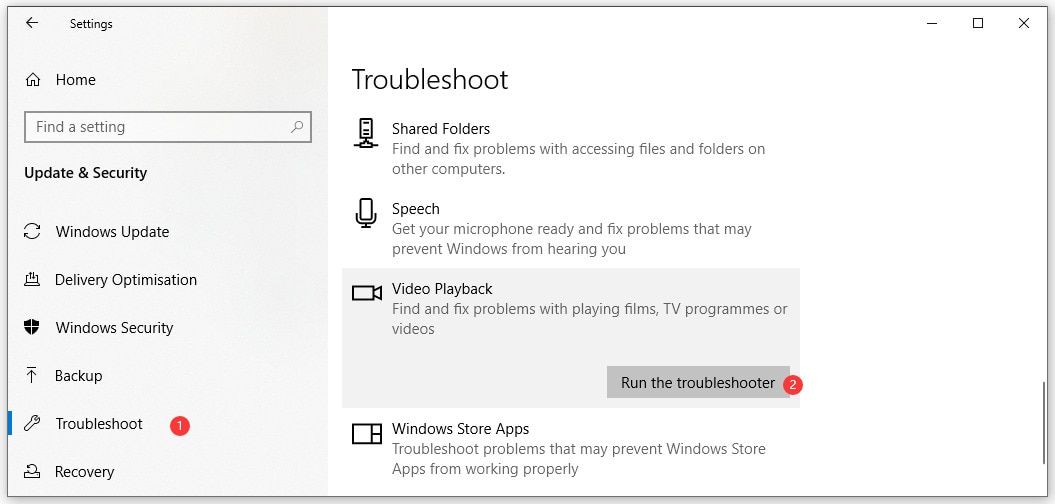Viewport: 1055px width, 504px height.
Task: Select Windows Security in sidebar
Action: point(114,328)
